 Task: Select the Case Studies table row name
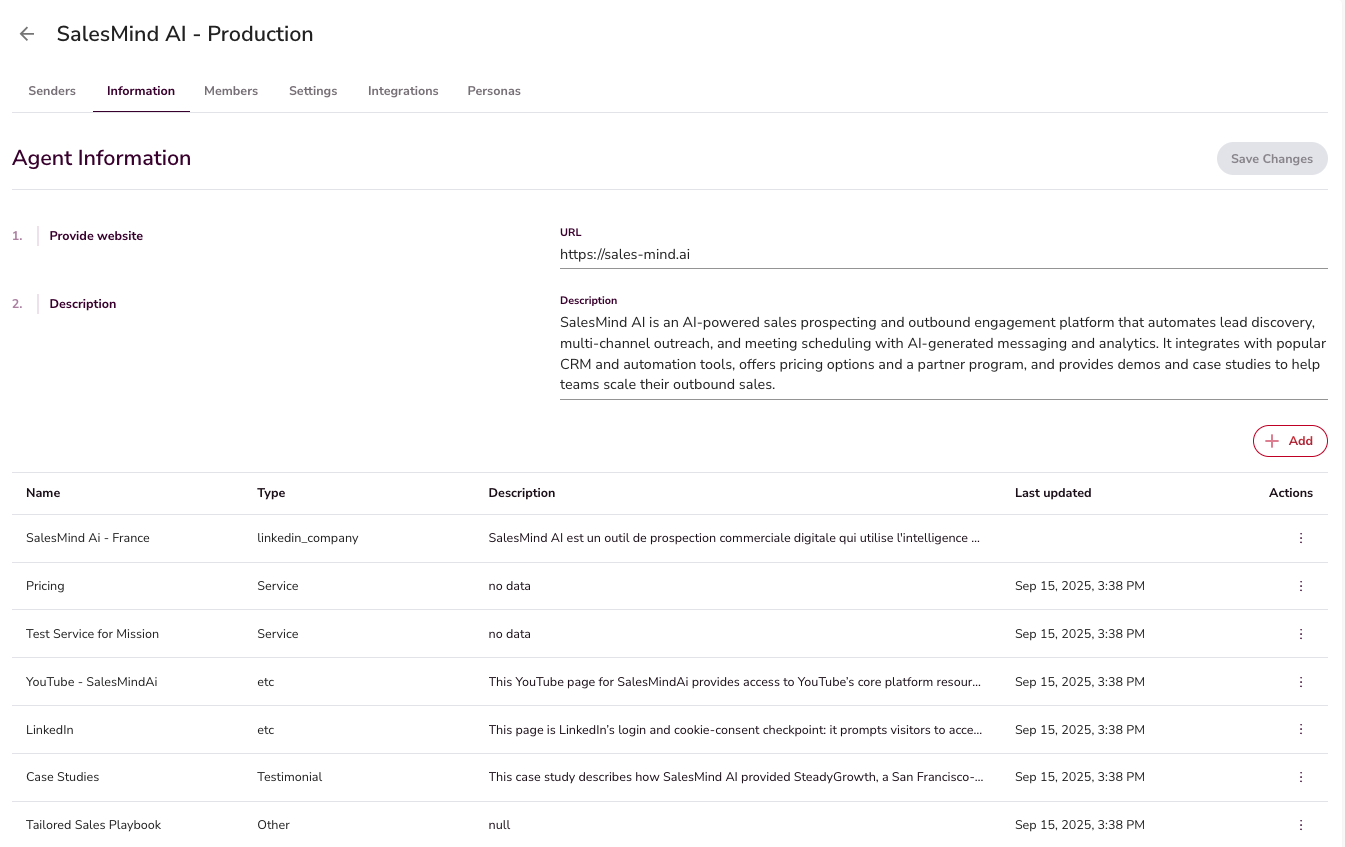[63, 777]
